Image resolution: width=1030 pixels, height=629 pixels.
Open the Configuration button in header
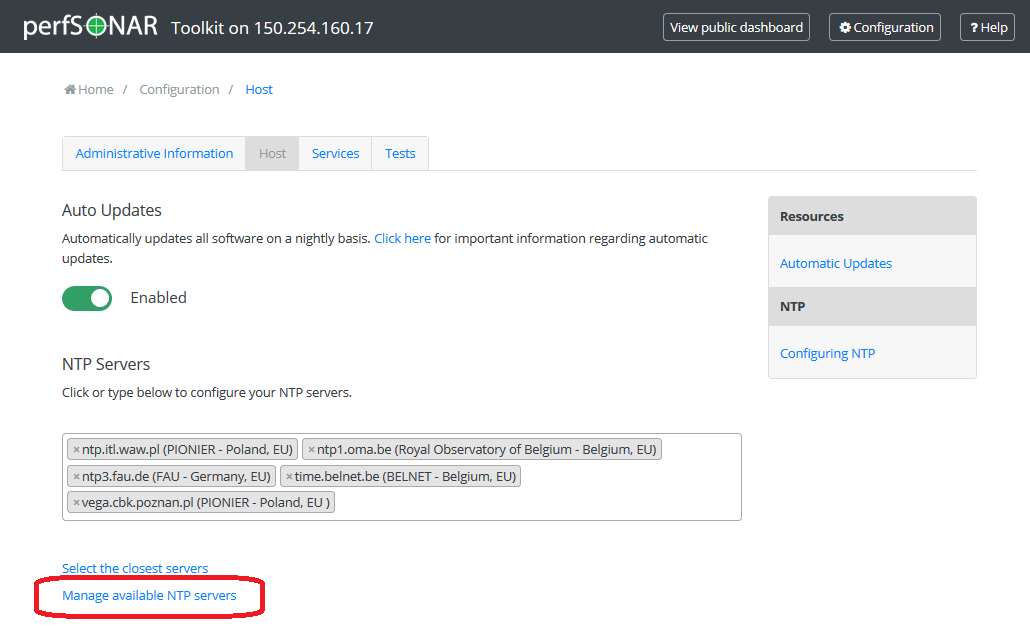click(885, 27)
